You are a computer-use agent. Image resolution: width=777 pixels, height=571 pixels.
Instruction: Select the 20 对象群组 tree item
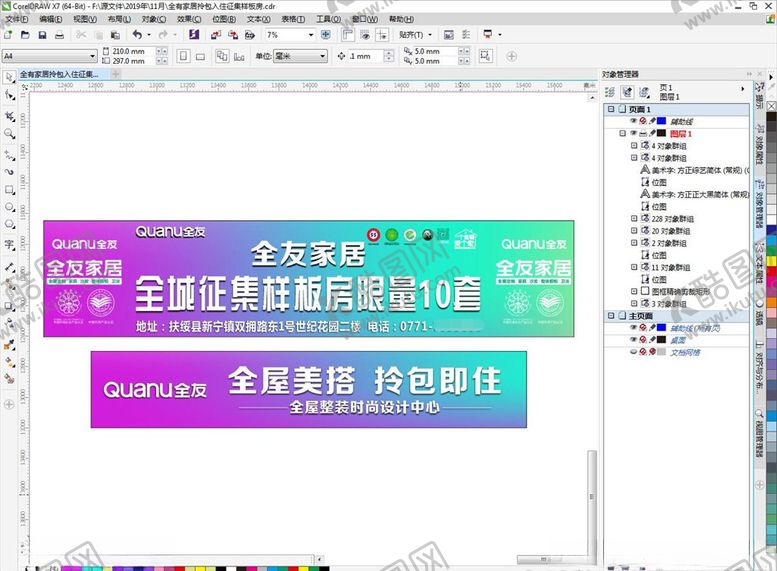(x=671, y=230)
